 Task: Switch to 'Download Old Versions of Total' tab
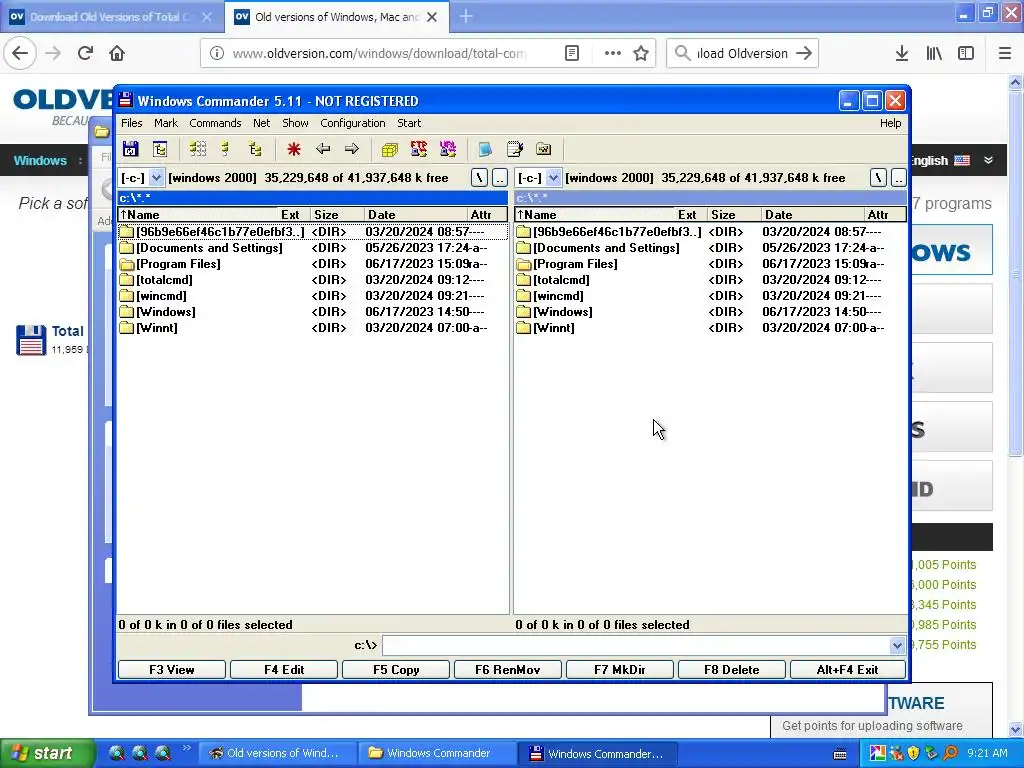click(x=111, y=17)
